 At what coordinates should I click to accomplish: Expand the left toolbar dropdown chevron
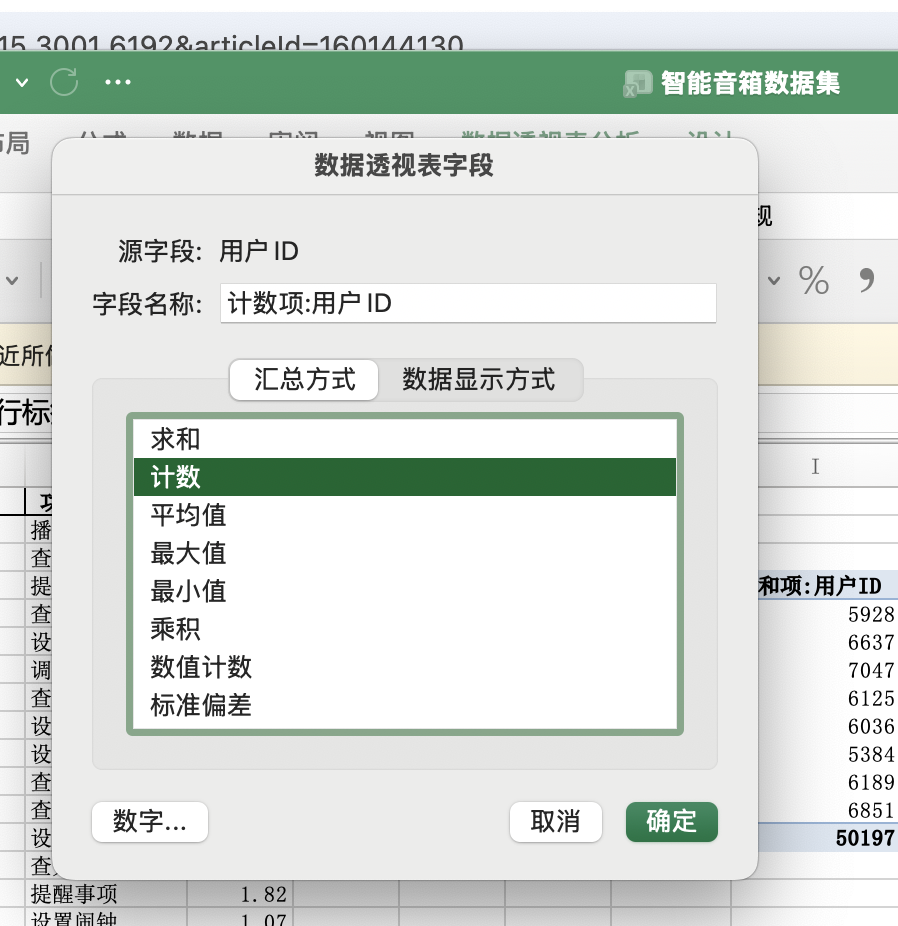click(x=12, y=281)
